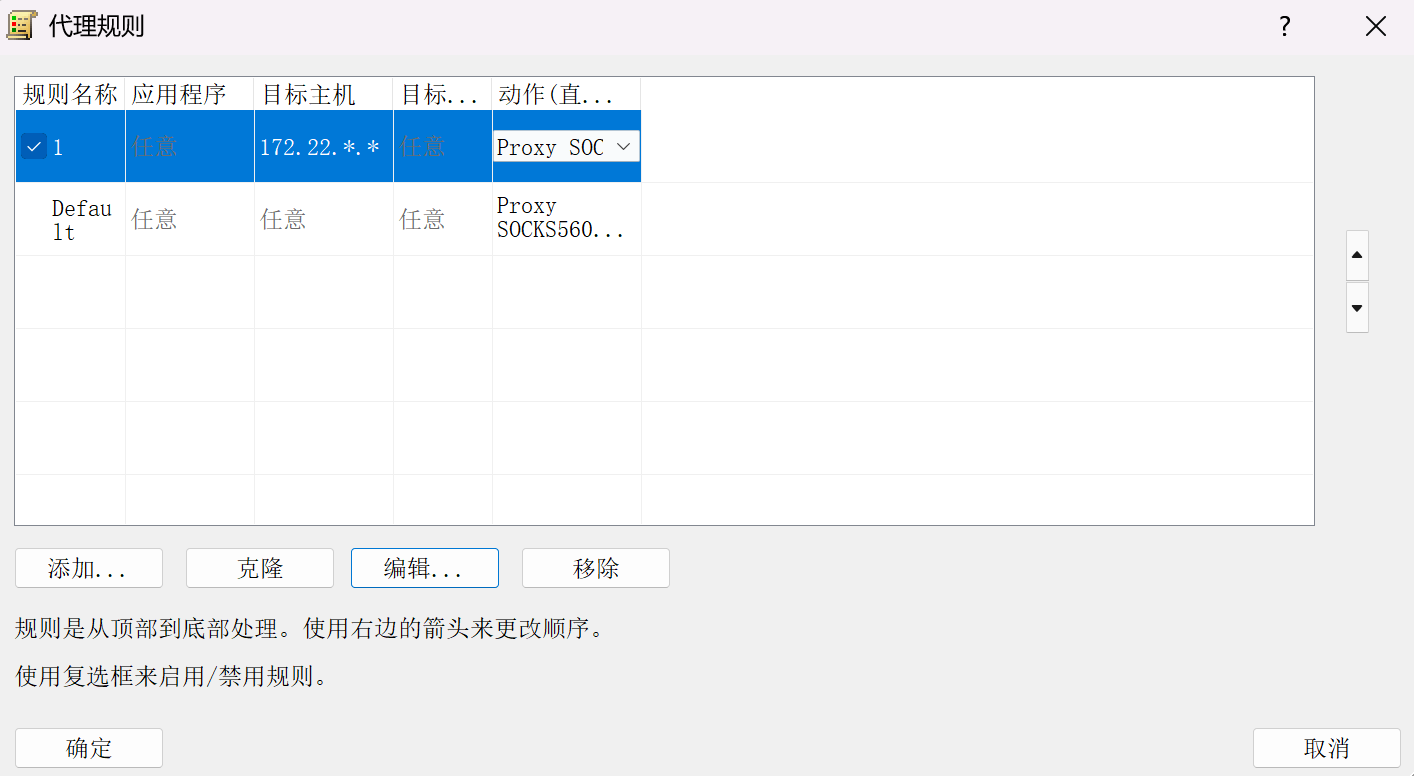Remove the selected rule with 移除
The image size is (1414, 776).
595,568
